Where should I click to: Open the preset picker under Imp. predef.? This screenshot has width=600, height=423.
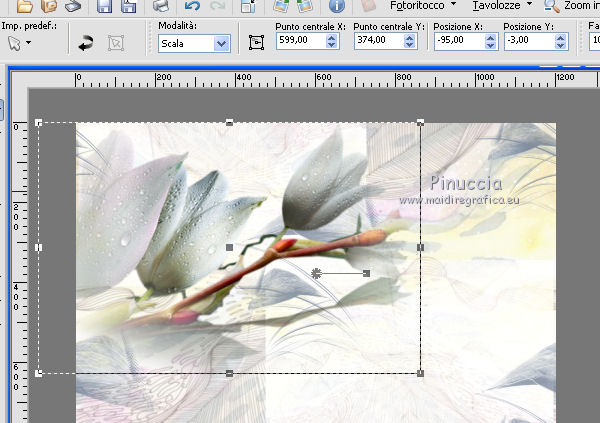19,43
